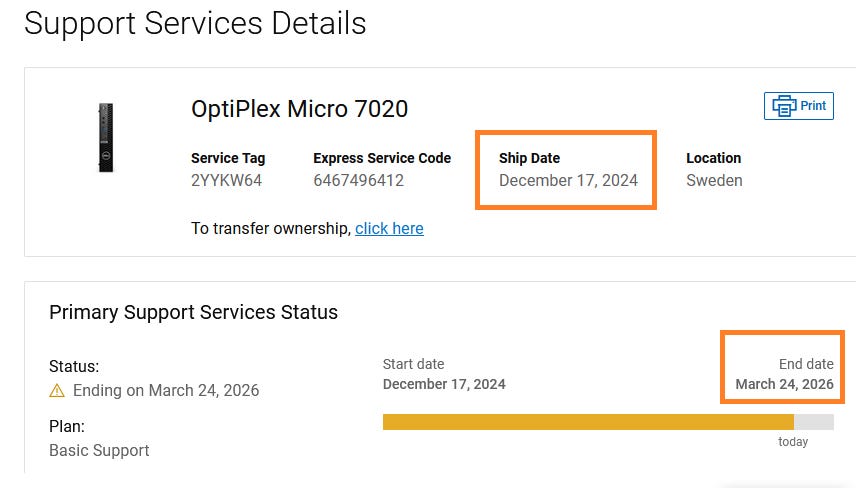
Task: Click the "Ending on March 24, 2026" status text
Action: pyautogui.click(x=166, y=391)
